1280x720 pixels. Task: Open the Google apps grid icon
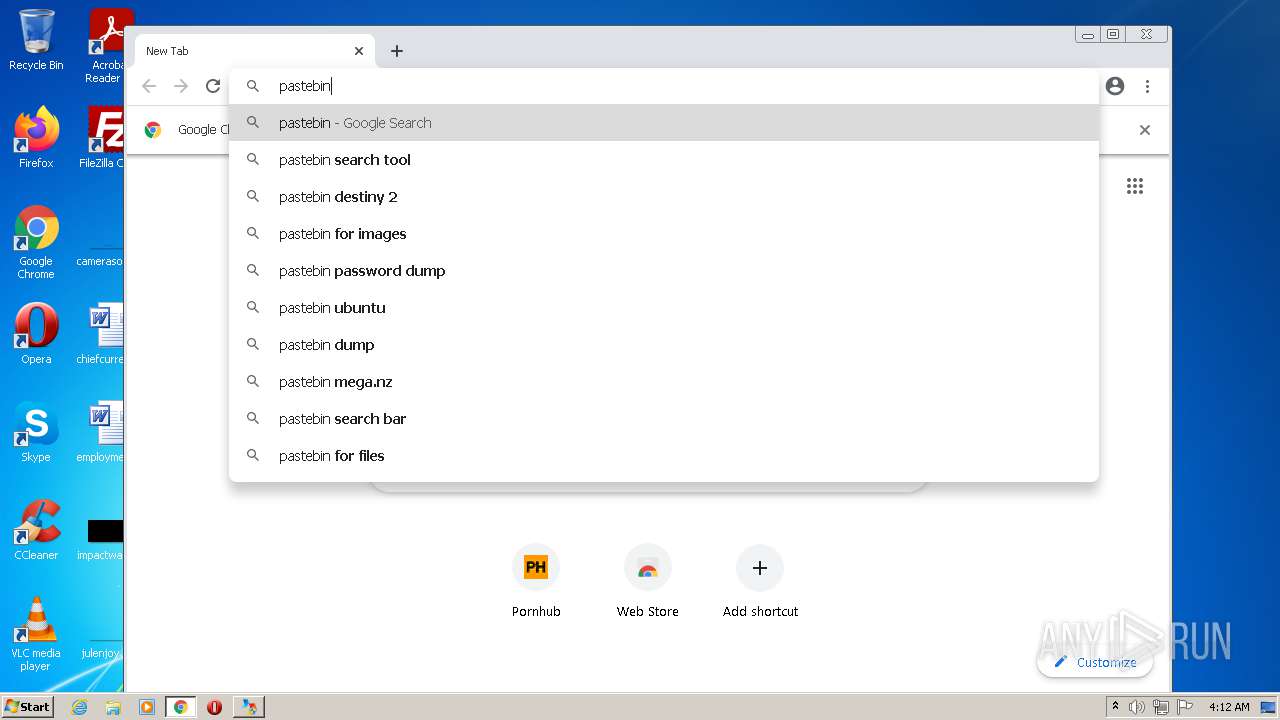(x=1135, y=186)
